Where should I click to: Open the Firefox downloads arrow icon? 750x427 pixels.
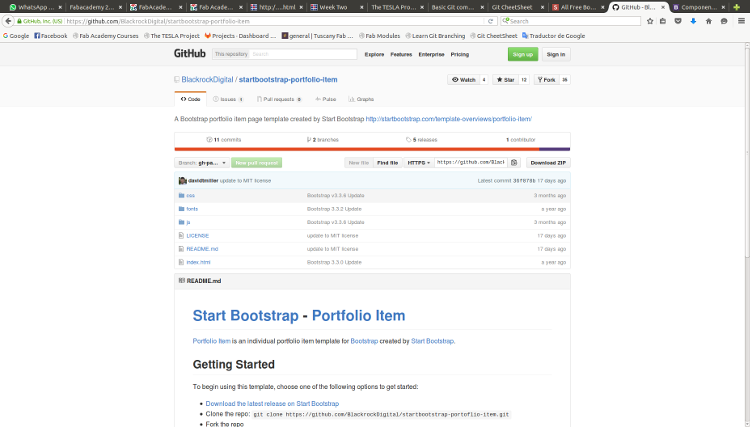click(x=693, y=21)
